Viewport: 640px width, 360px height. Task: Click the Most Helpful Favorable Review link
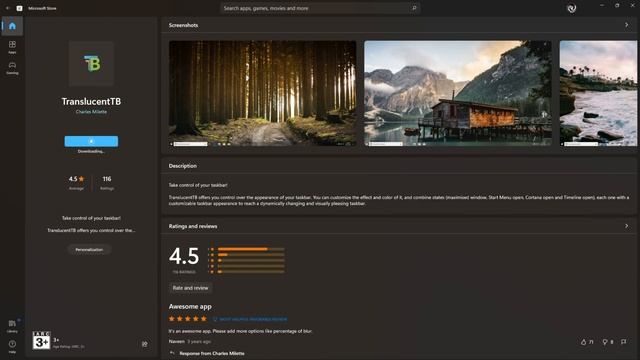(x=250, y=319)
